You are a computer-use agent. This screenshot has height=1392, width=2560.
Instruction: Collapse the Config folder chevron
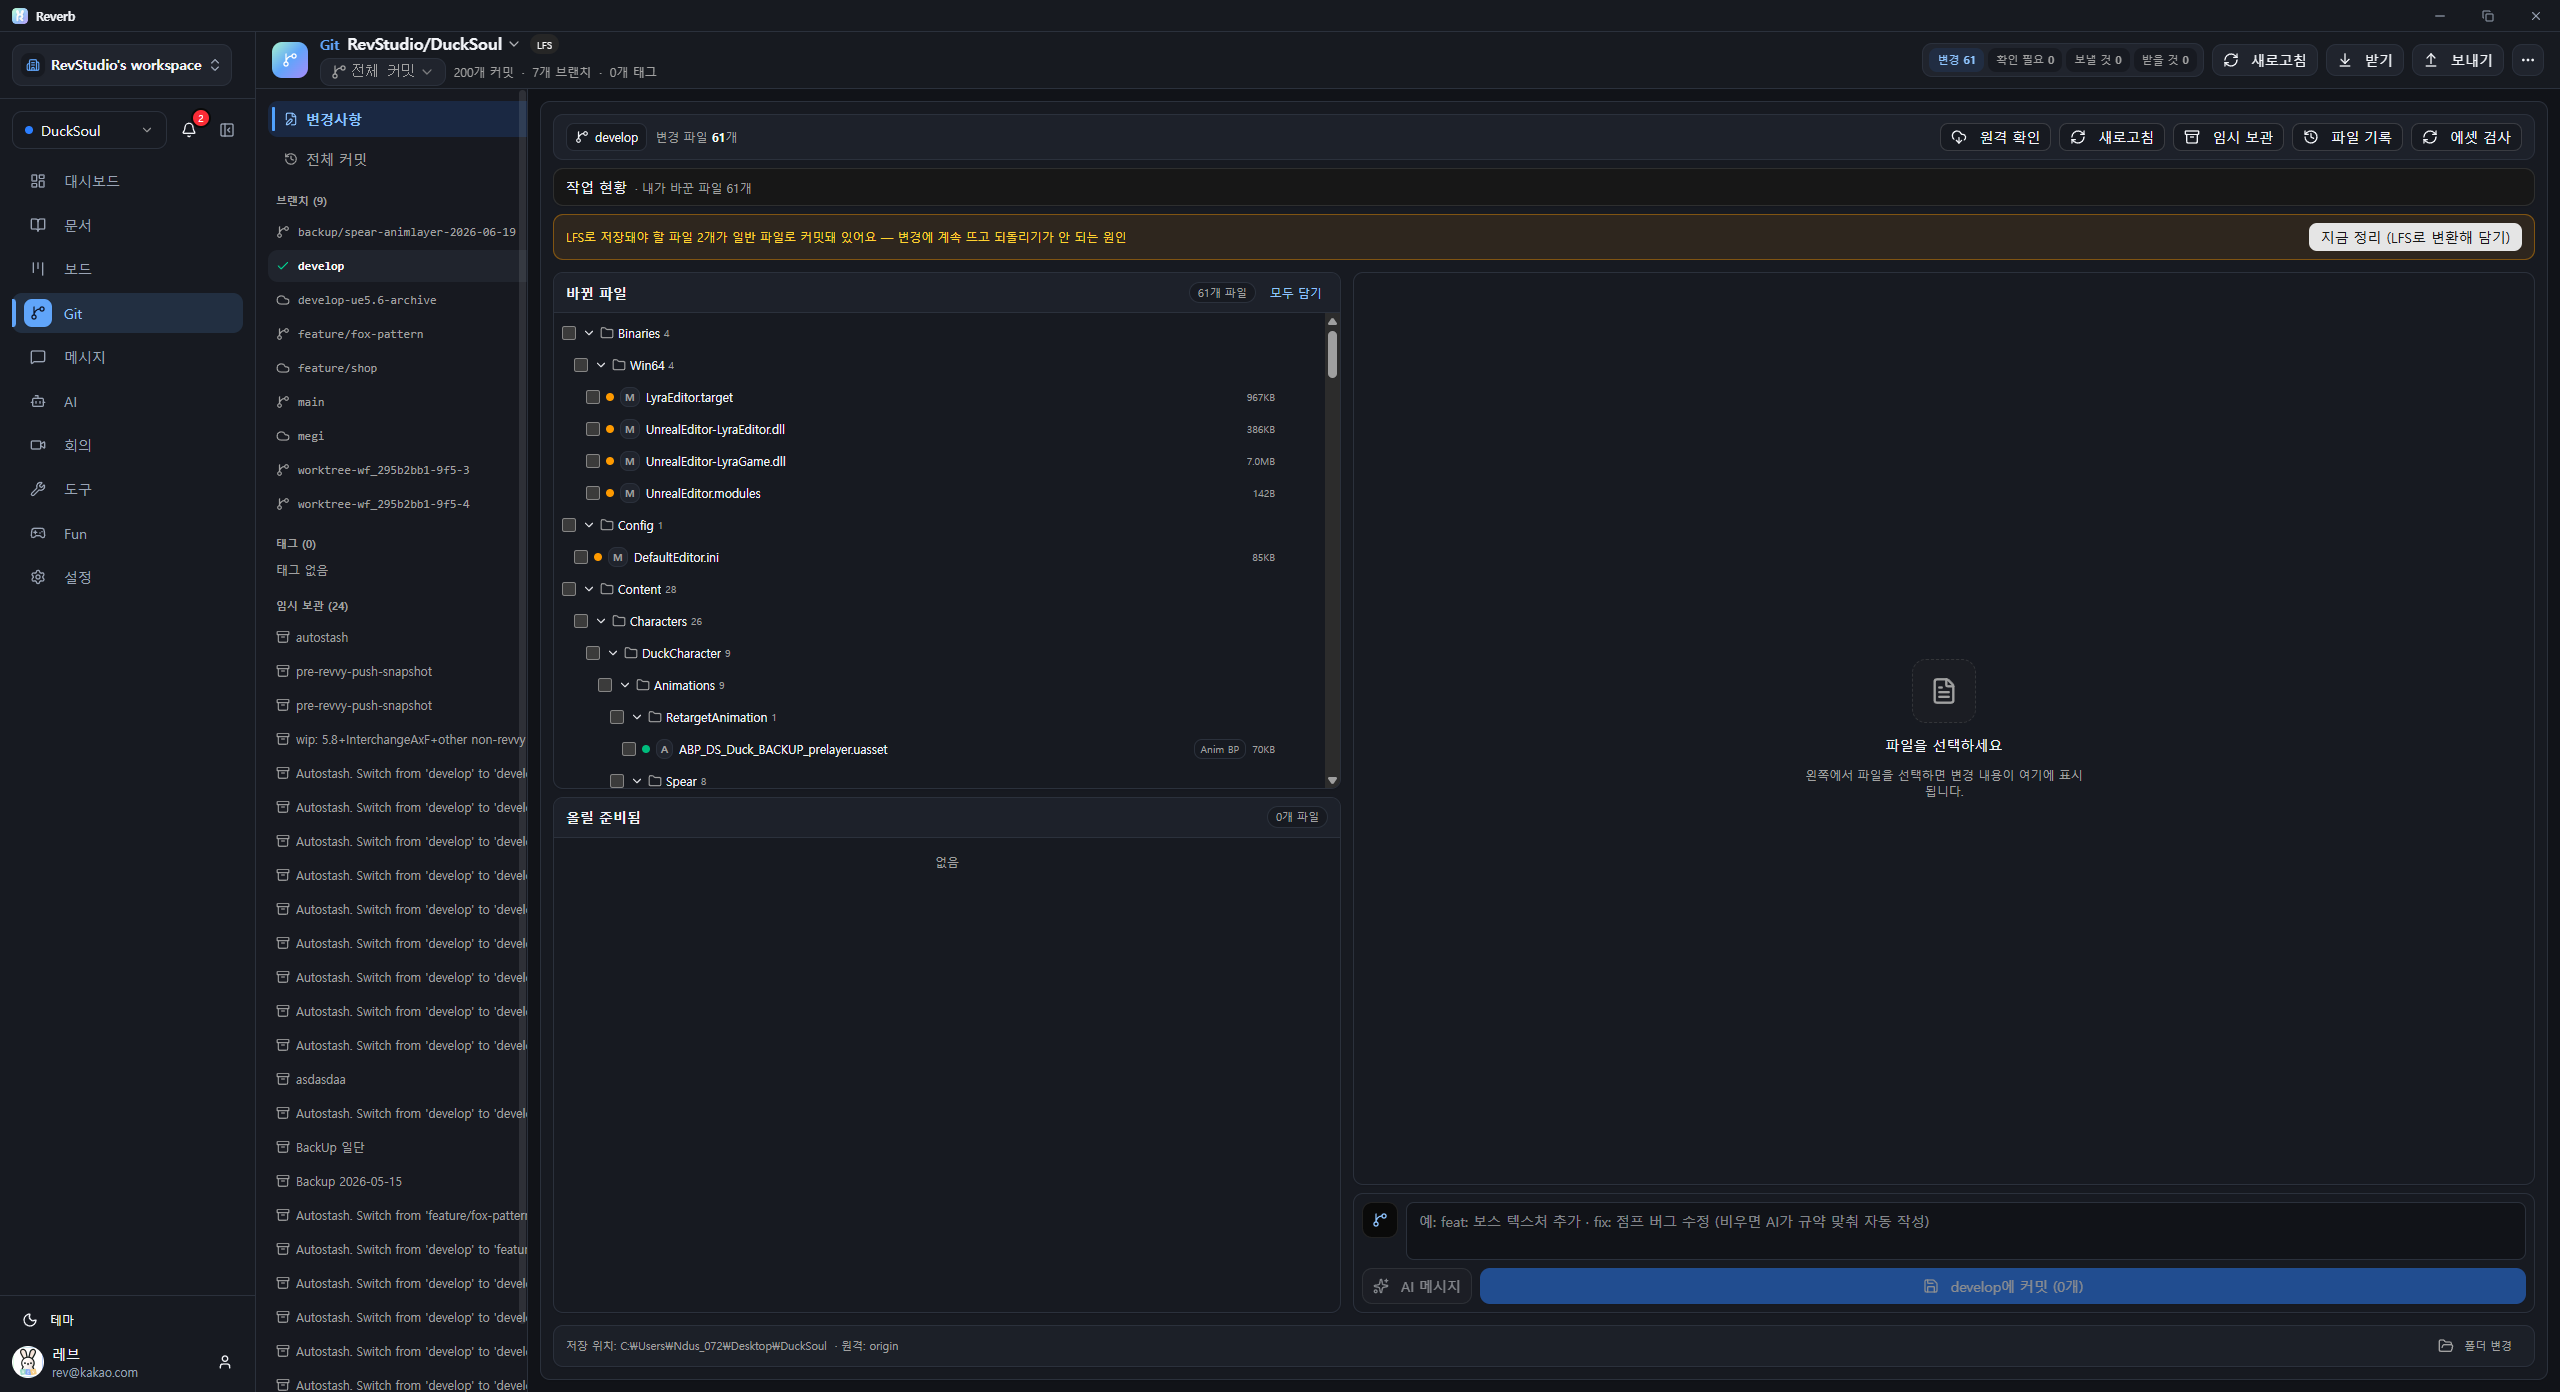pyautogui.click(x=589, y=525)
